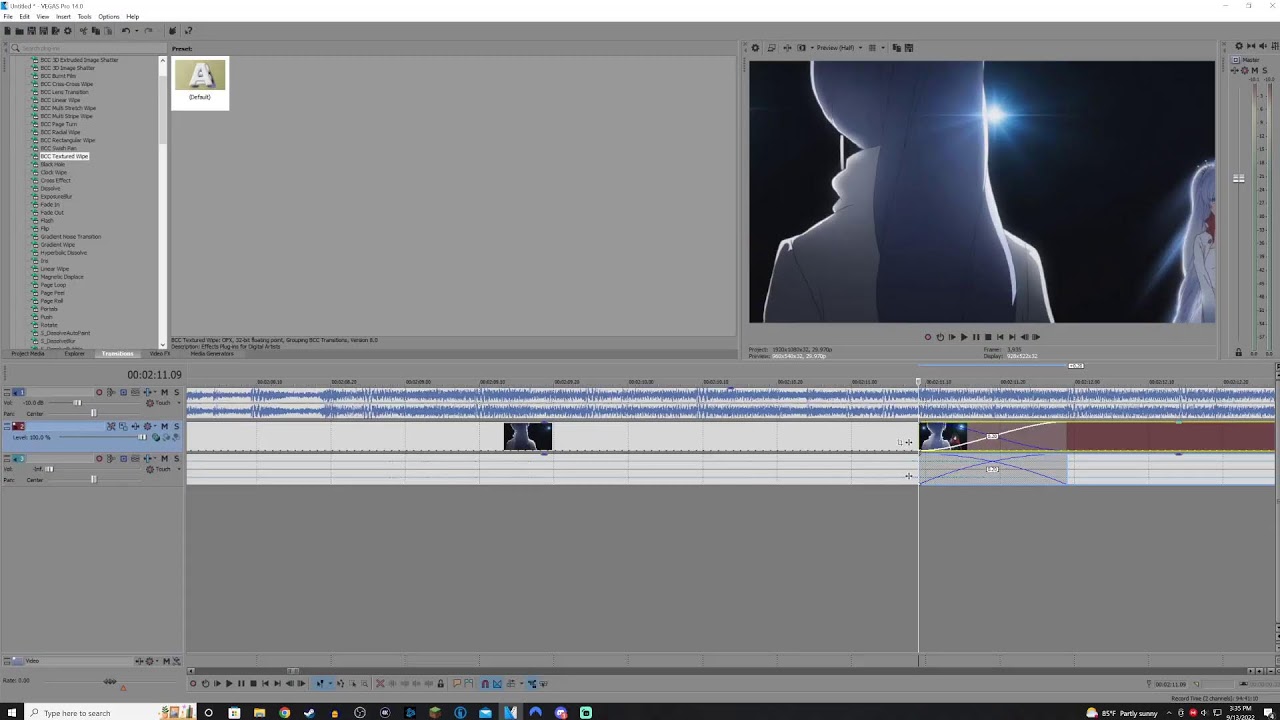Open the File menu
This screenshot has width=1280, height=720.
coord(8,16)
